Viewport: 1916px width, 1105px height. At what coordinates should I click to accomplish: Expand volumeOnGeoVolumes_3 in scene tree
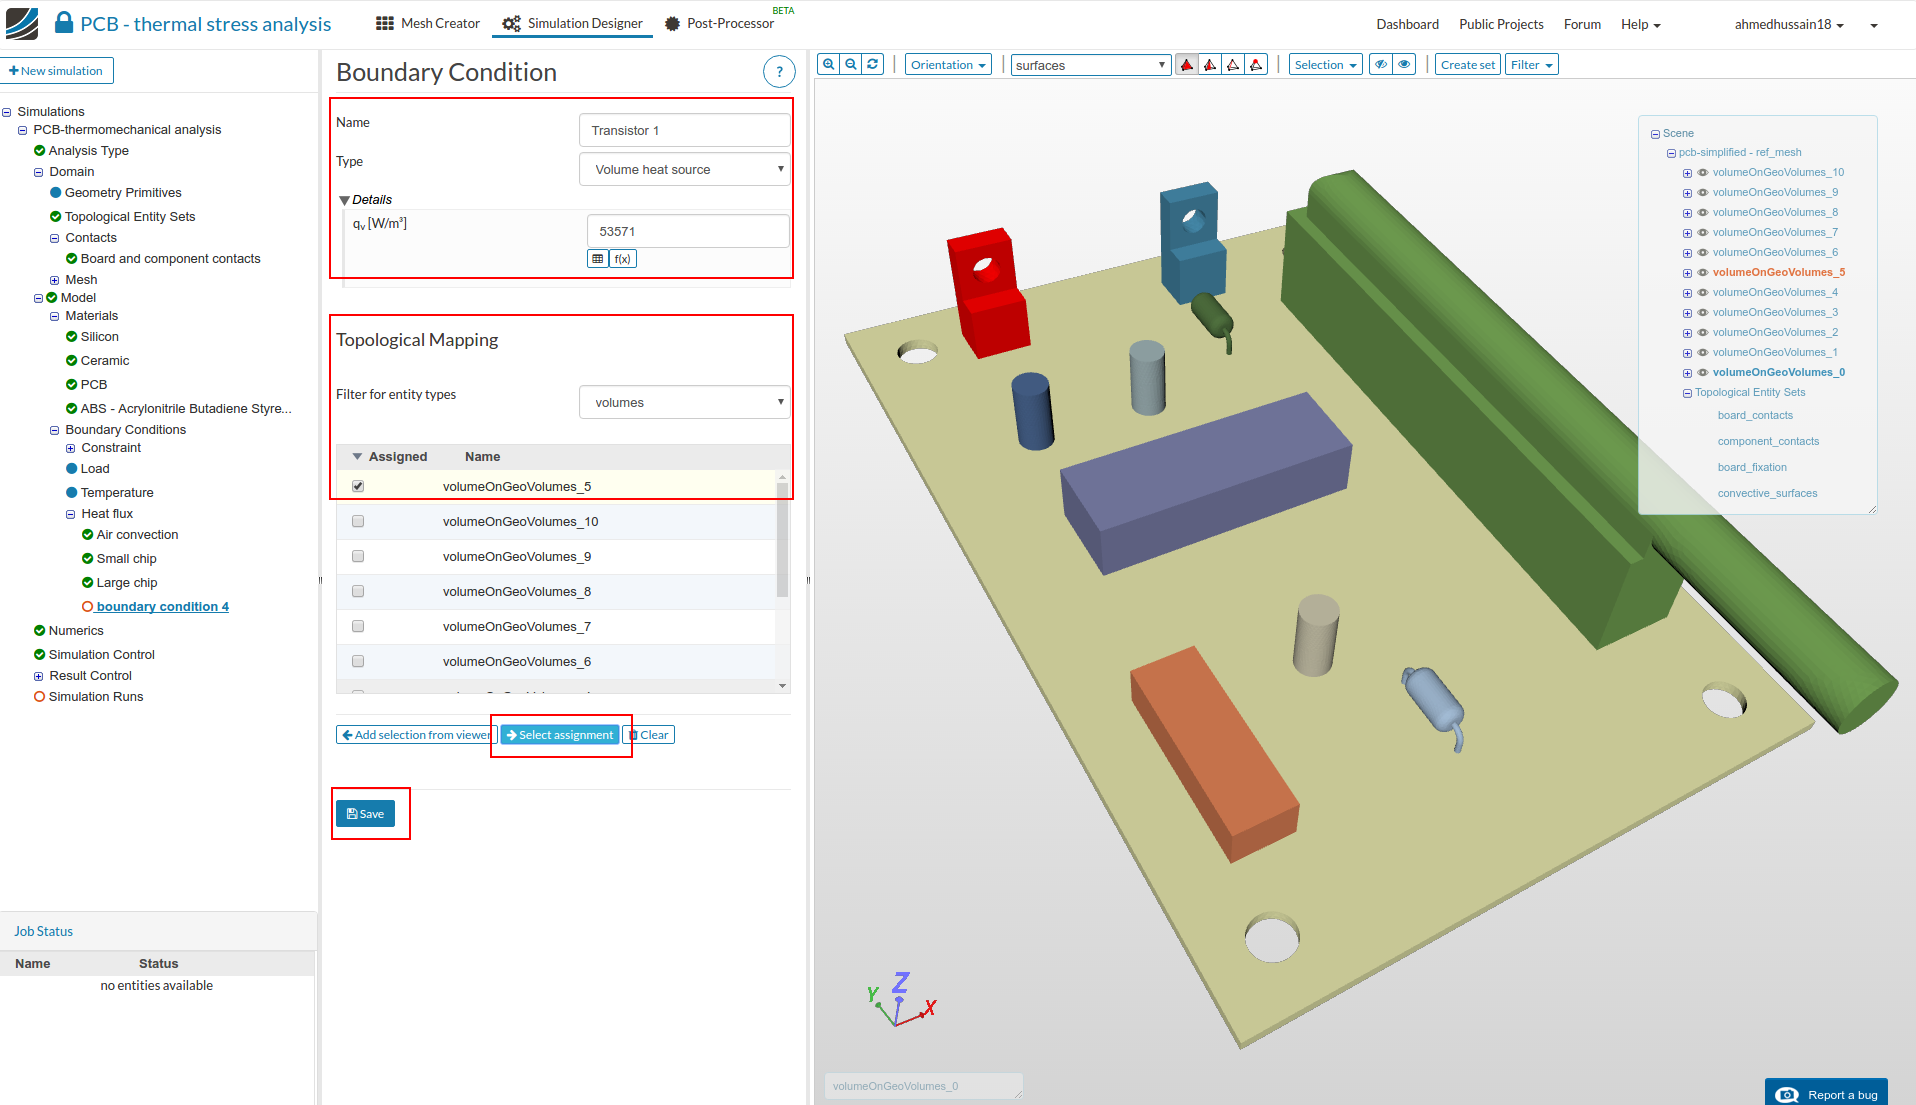tap(1687, 313)
